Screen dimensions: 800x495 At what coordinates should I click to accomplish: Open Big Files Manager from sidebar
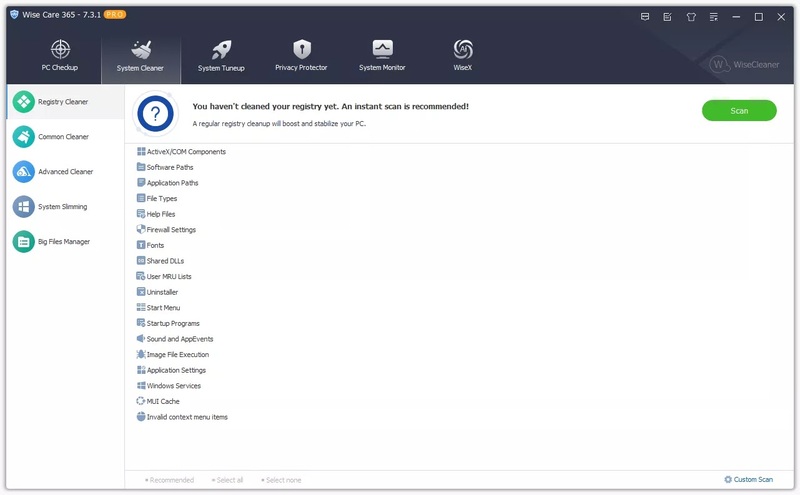pyautogui.click(x=65, y=242)
